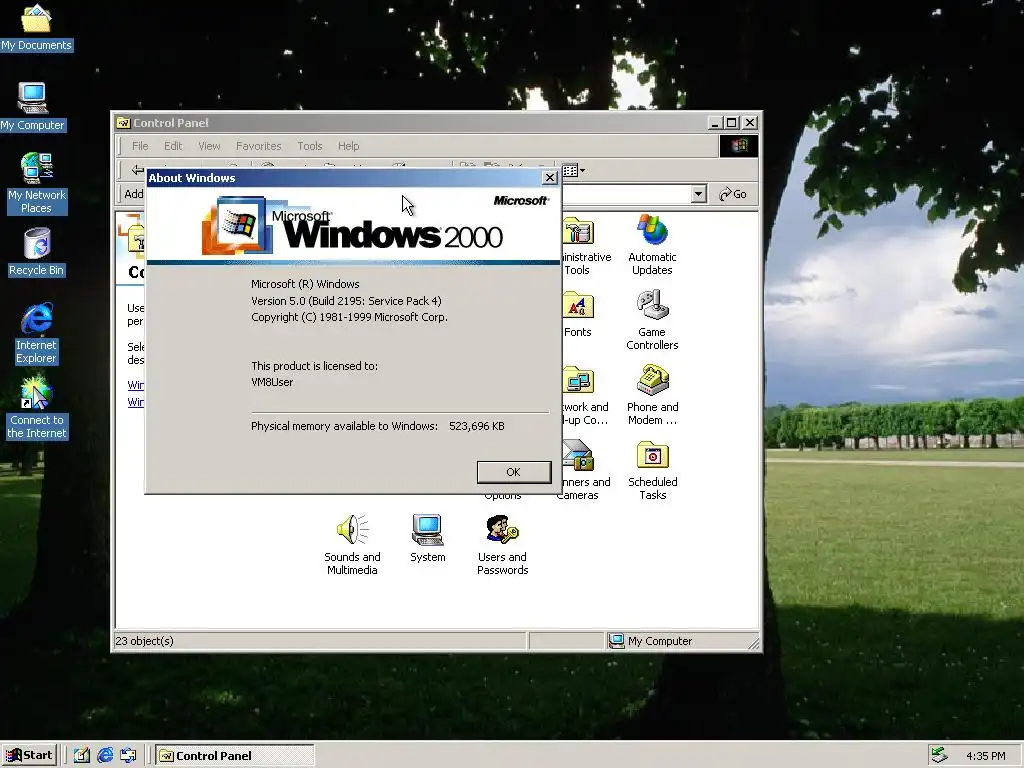Open the Tools menu

(310, 146)
